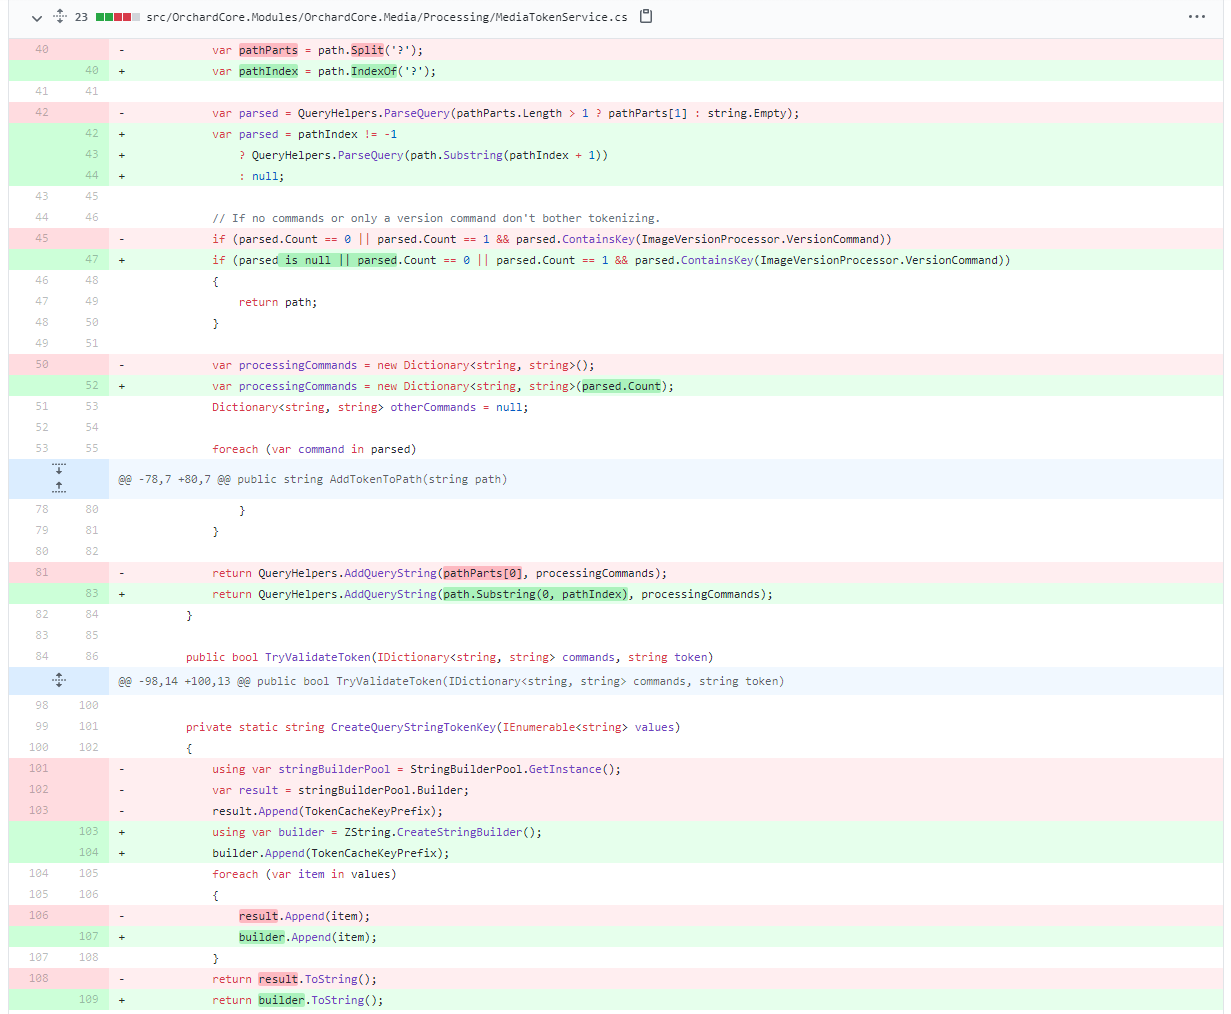Click removed line number 42
This screenshot has width=1231, height=1014.
click(41, 113)
